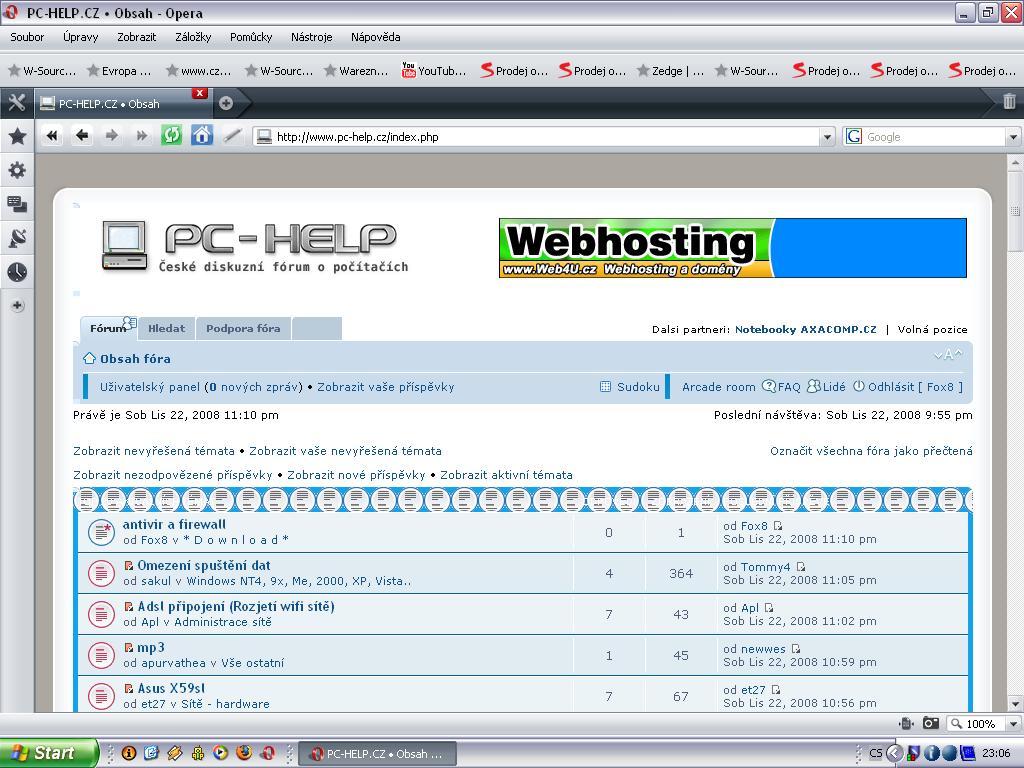Image resolution: width=1024 pixels, height=768 pixels.
Task: Select the Podpora fóra tab
Action: coord(243,328)
